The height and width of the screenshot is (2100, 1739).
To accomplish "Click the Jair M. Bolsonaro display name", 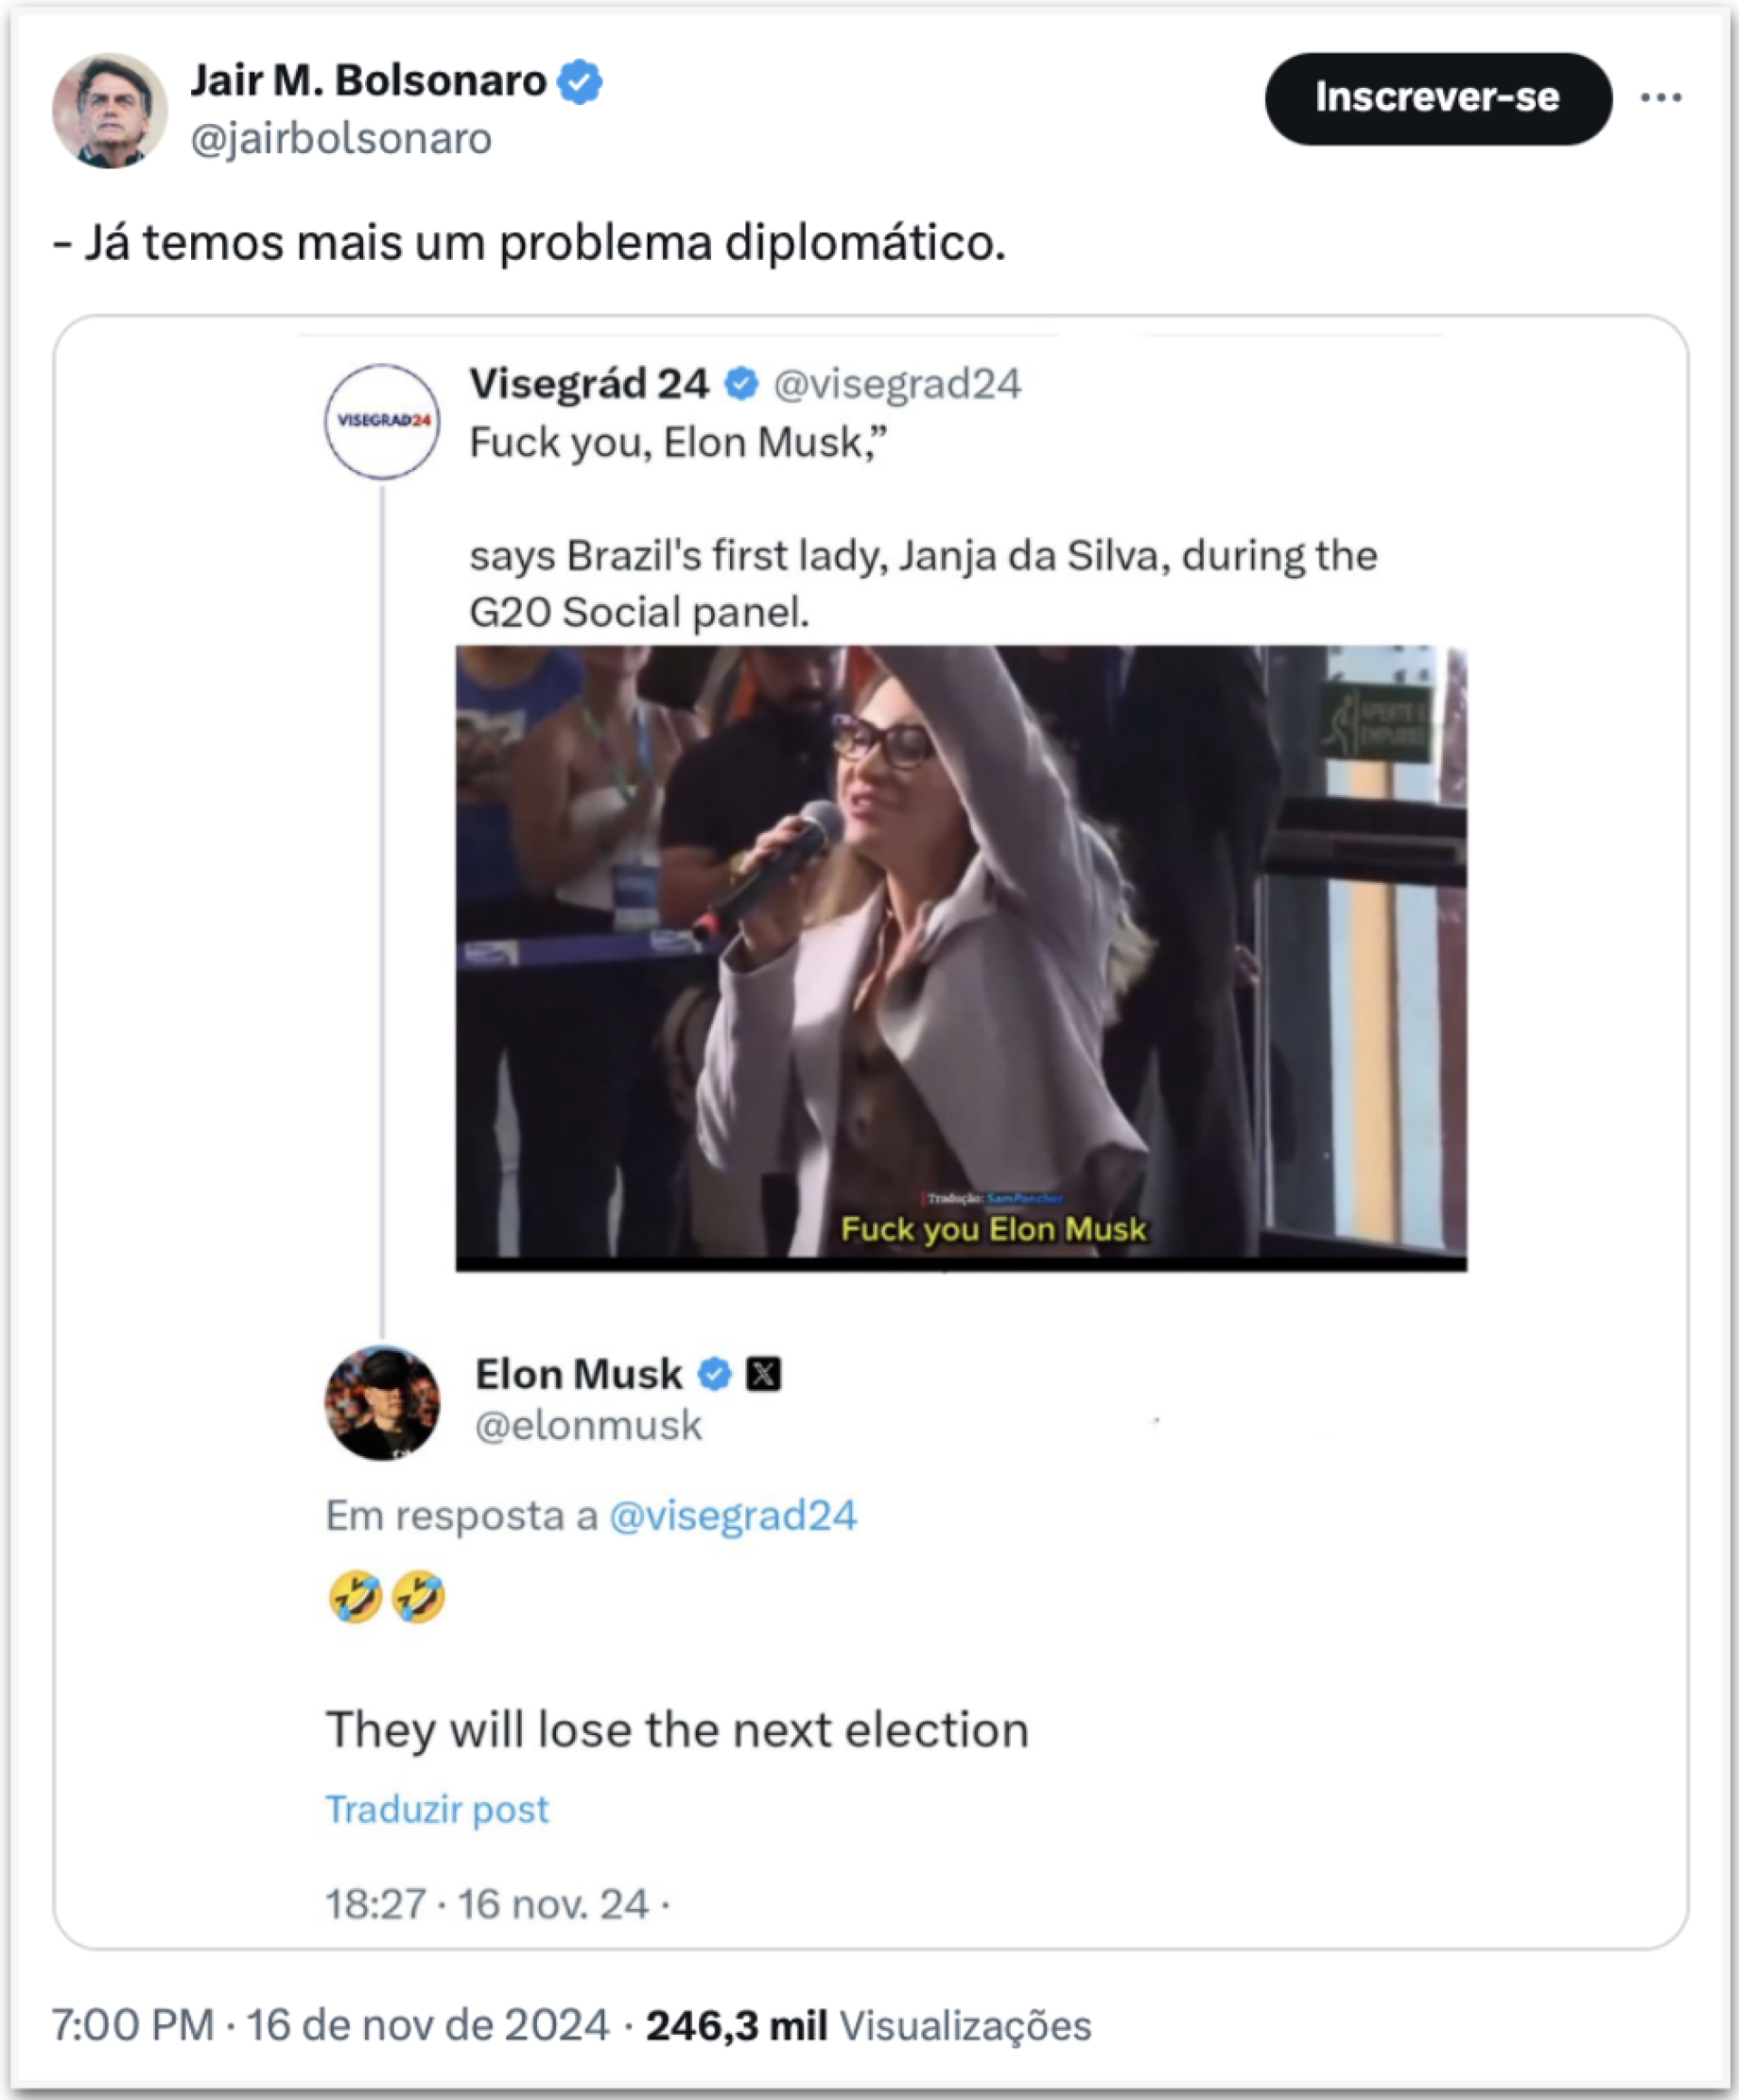I will coord(368,81).
